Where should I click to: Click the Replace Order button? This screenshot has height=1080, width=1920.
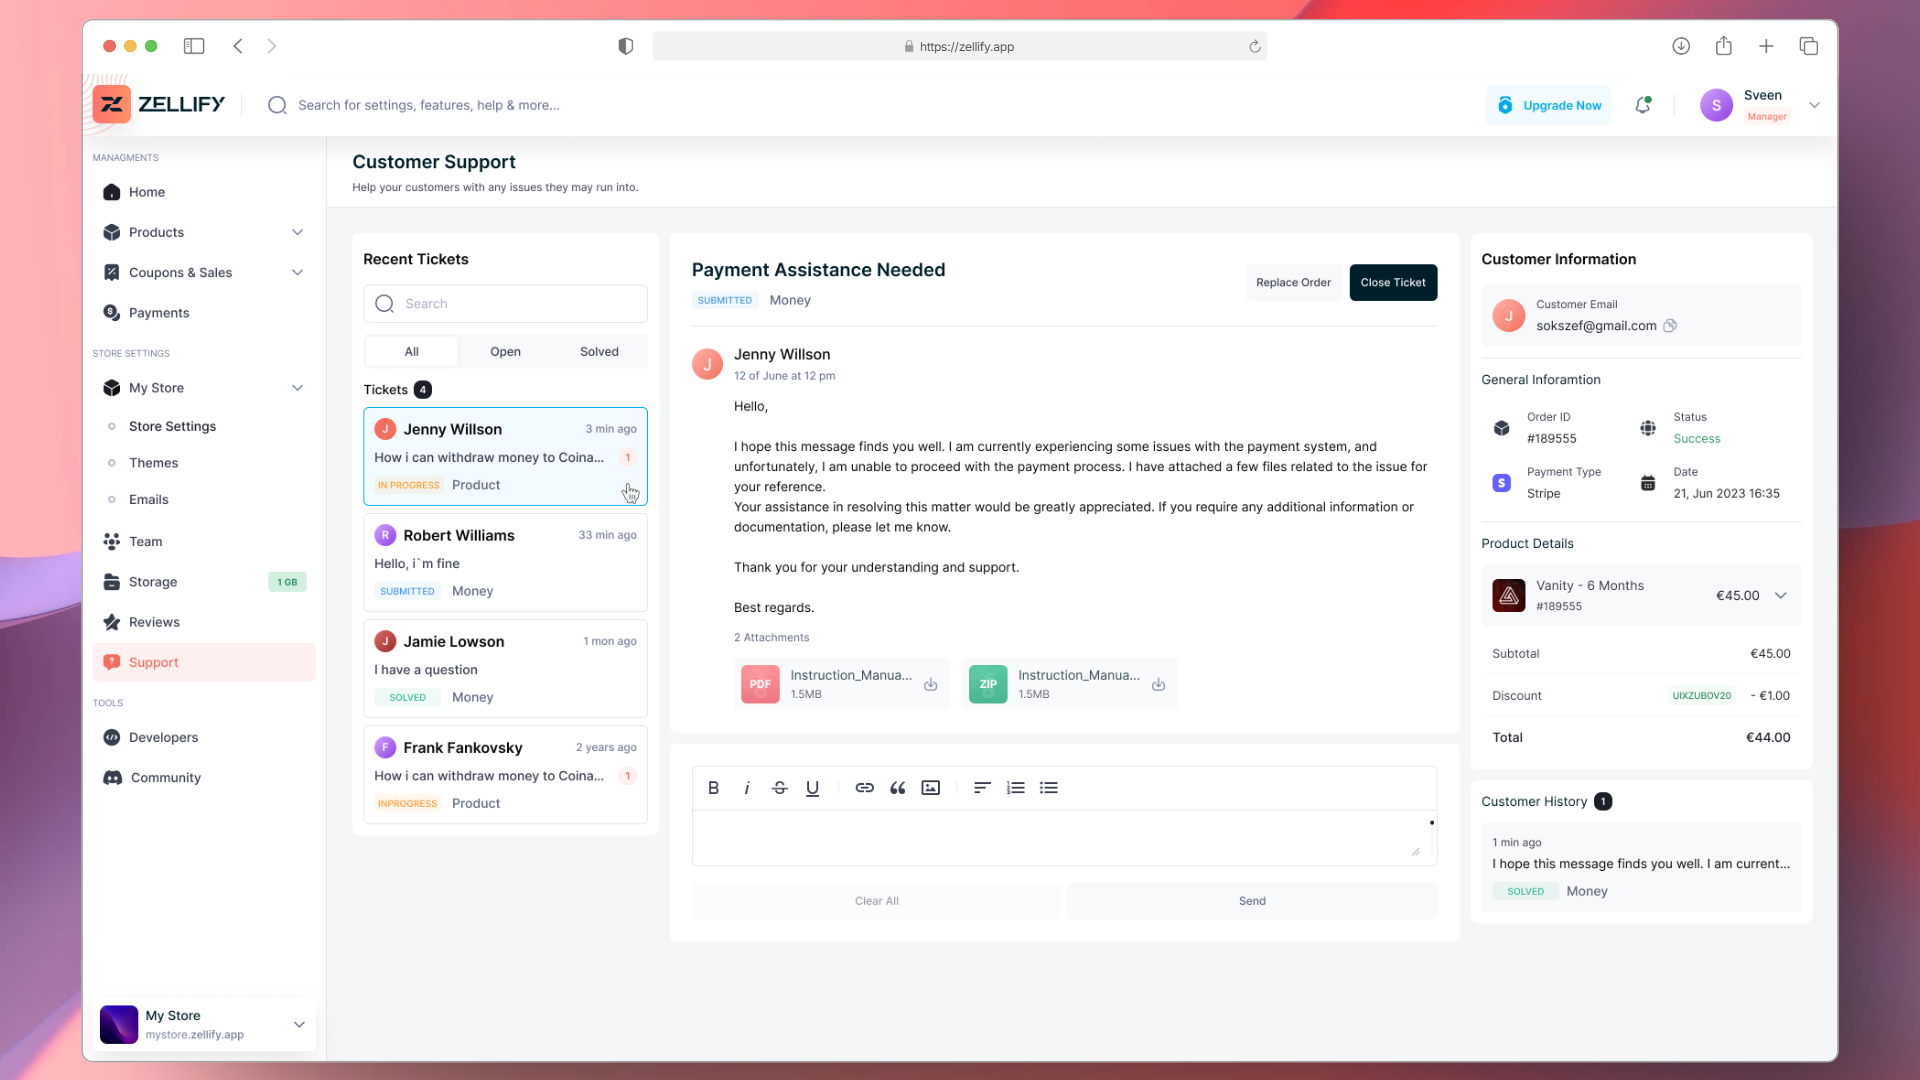coord(1293,282)
